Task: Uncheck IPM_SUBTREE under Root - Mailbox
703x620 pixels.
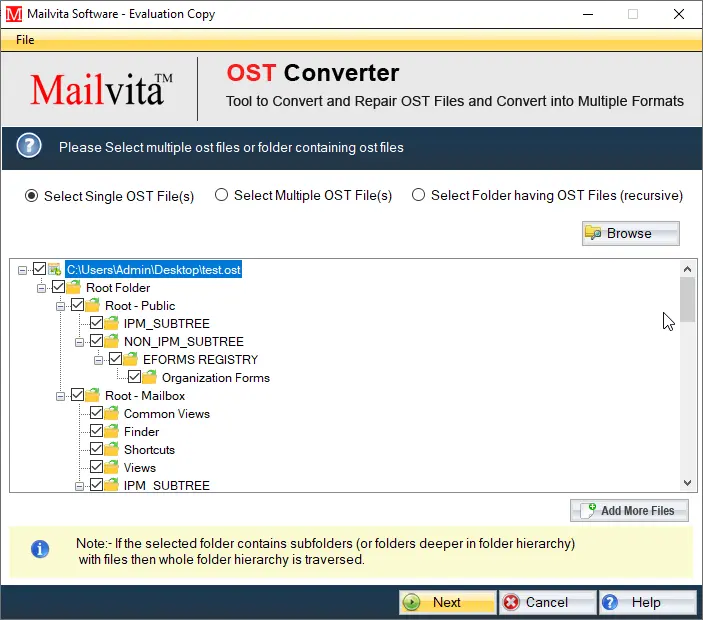Action: click(x=96, y=485)
